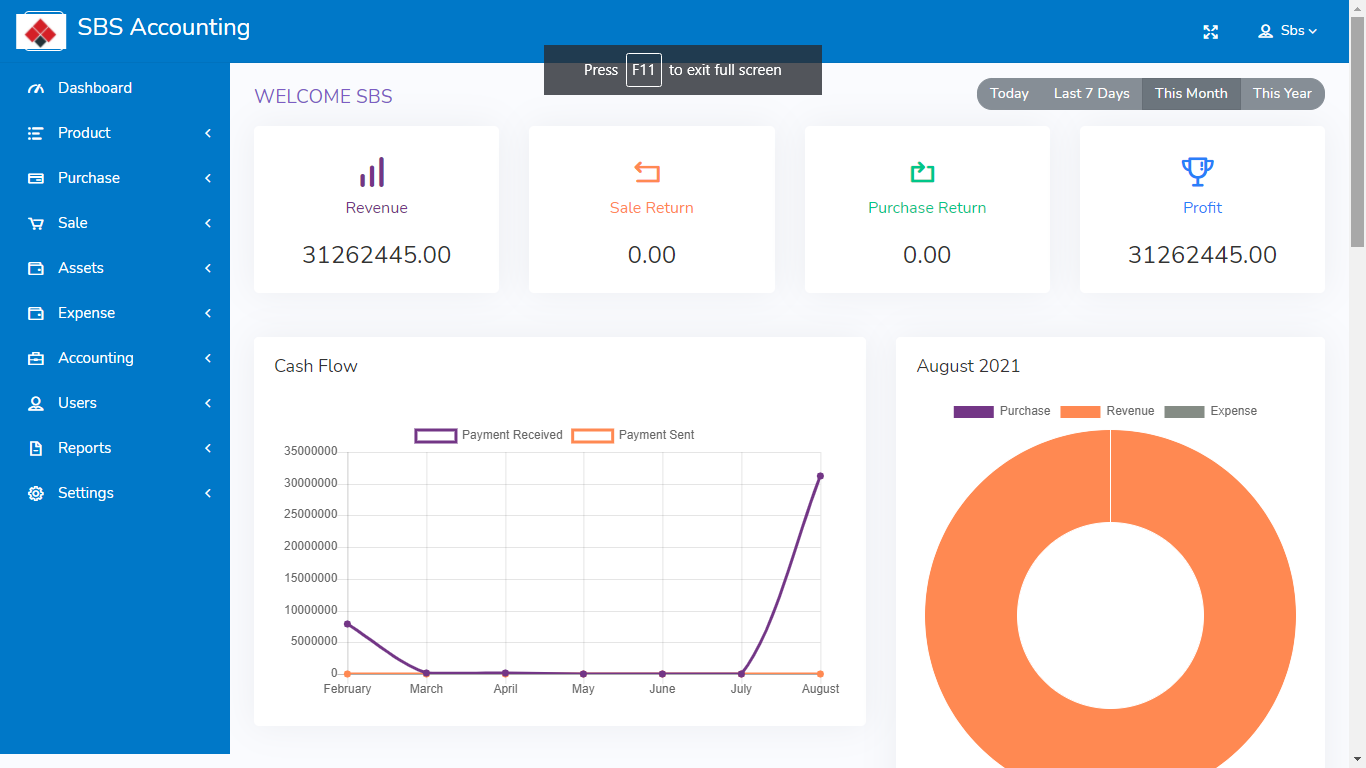Expand the Reports submenu chevron
This screenshot has height=768, width=1366.
tap(208, 448)
